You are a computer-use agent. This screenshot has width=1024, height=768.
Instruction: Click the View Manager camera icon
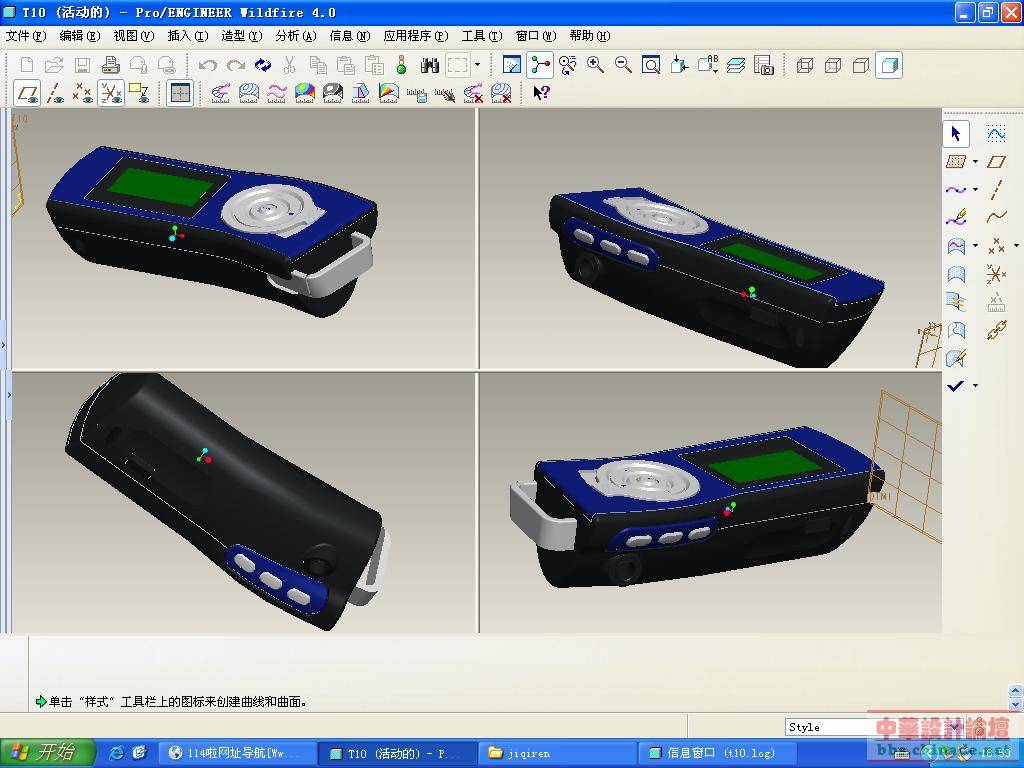[x=763, y=65]
